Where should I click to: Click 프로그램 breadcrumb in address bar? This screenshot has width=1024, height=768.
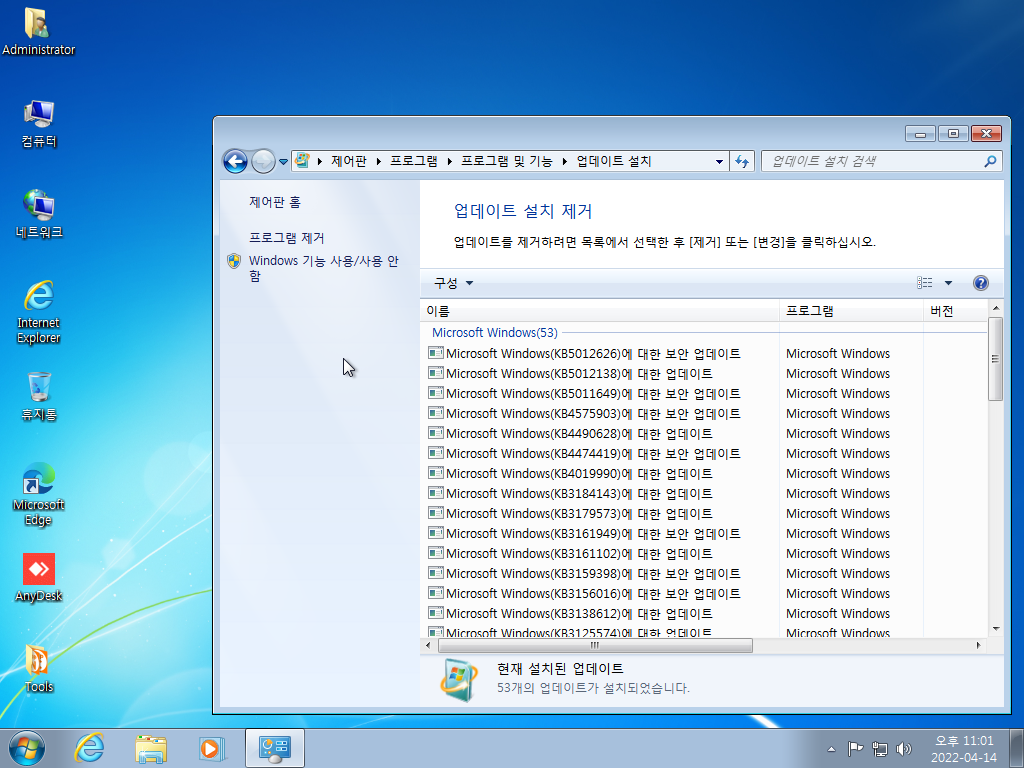pyautogui.click(x=413, y=161)
